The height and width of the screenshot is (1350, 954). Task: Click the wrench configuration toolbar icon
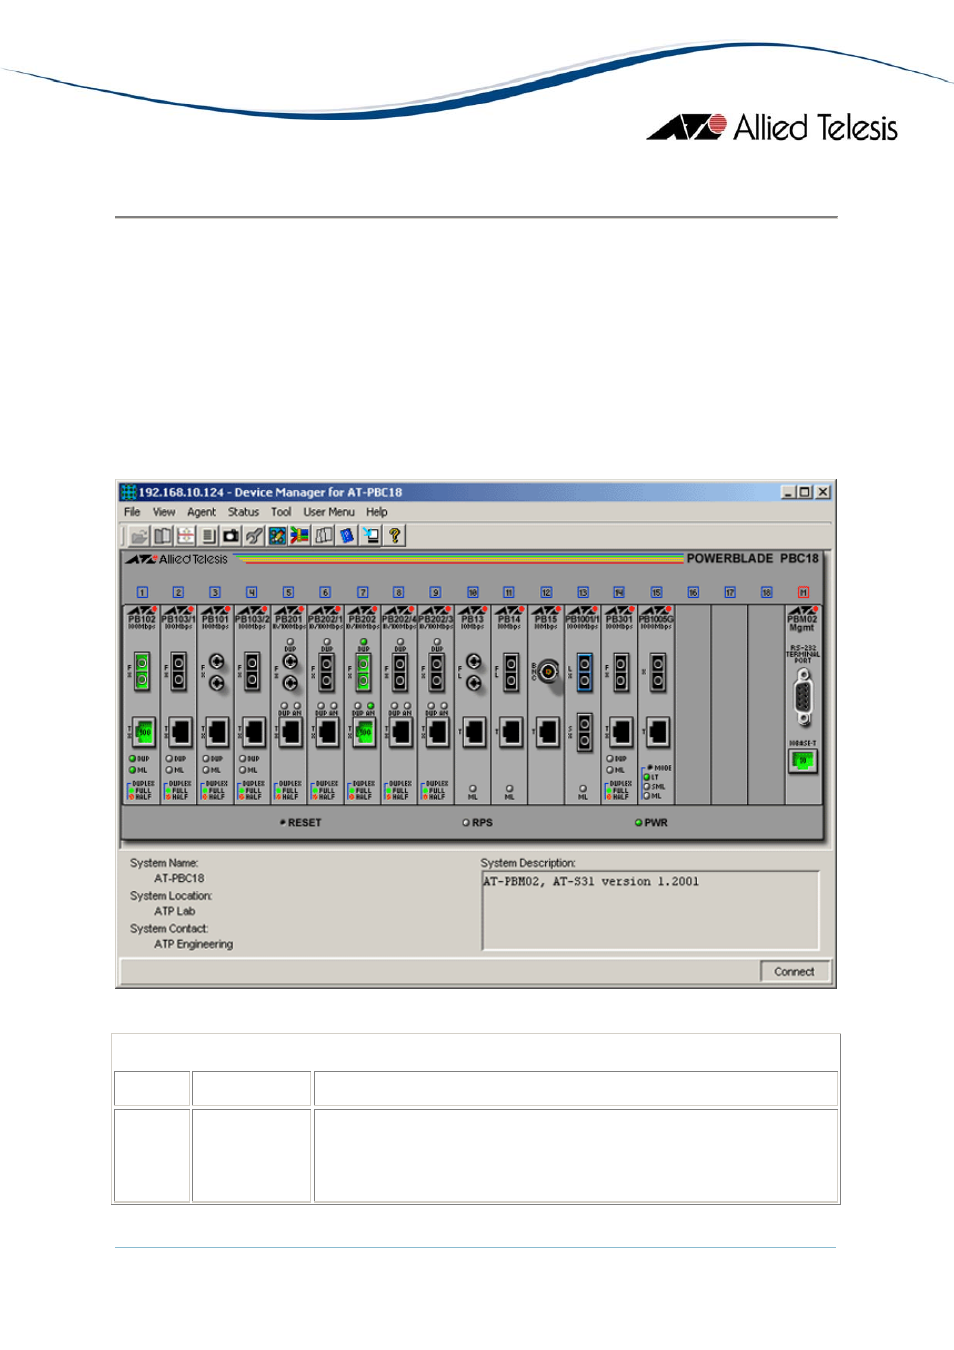pyautogui.click(x=254, y=536)
